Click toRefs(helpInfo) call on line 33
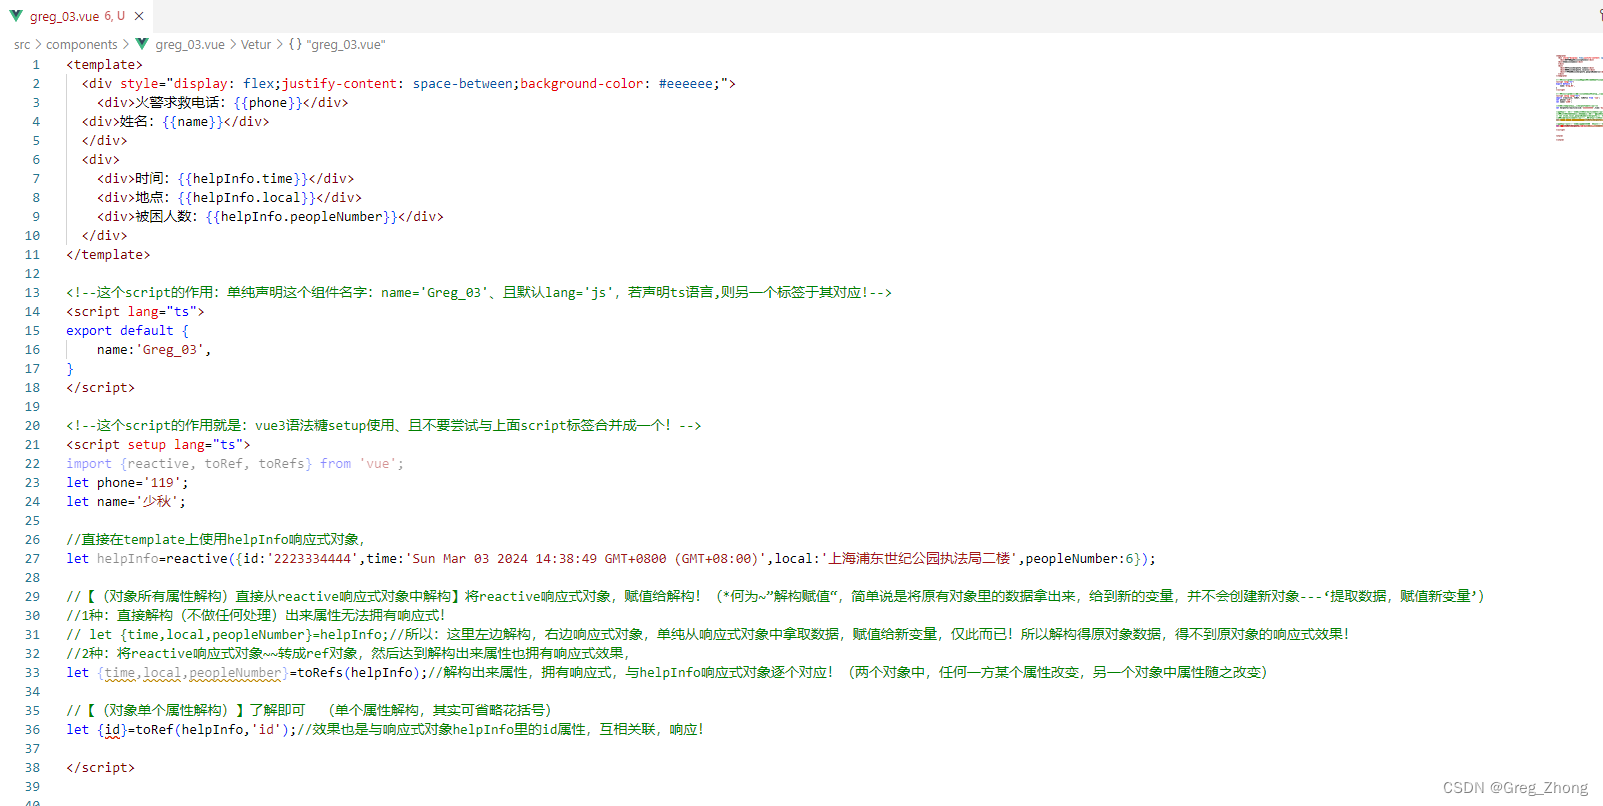The width and height of the screenshot is (1603, 806). tap(359, 673)
